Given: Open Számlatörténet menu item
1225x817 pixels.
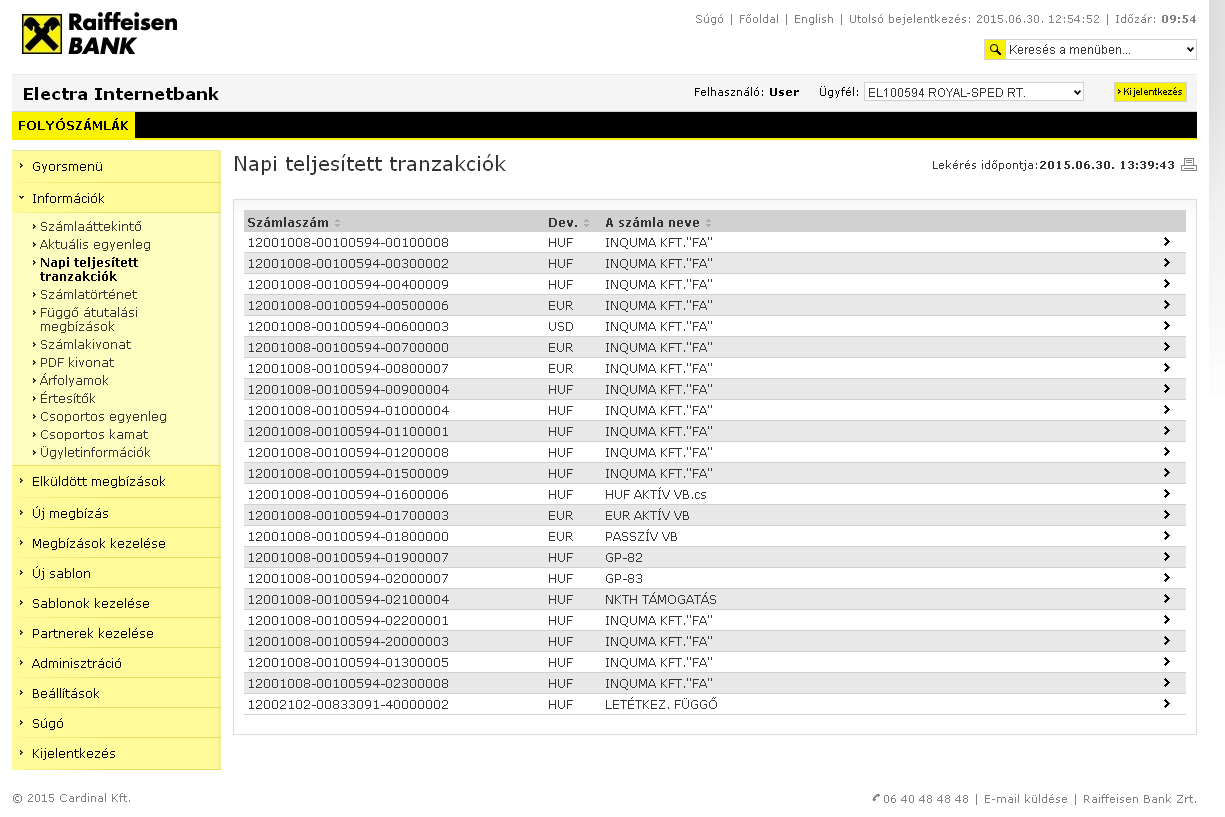Looking at the screenshot, I should tap(88, 294).
